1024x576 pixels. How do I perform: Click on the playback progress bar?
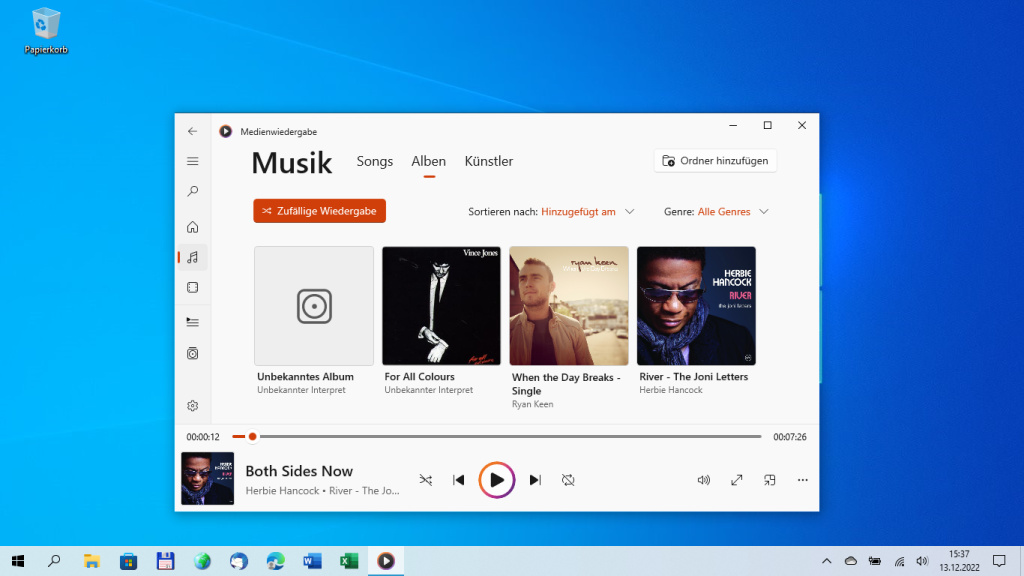500,436
